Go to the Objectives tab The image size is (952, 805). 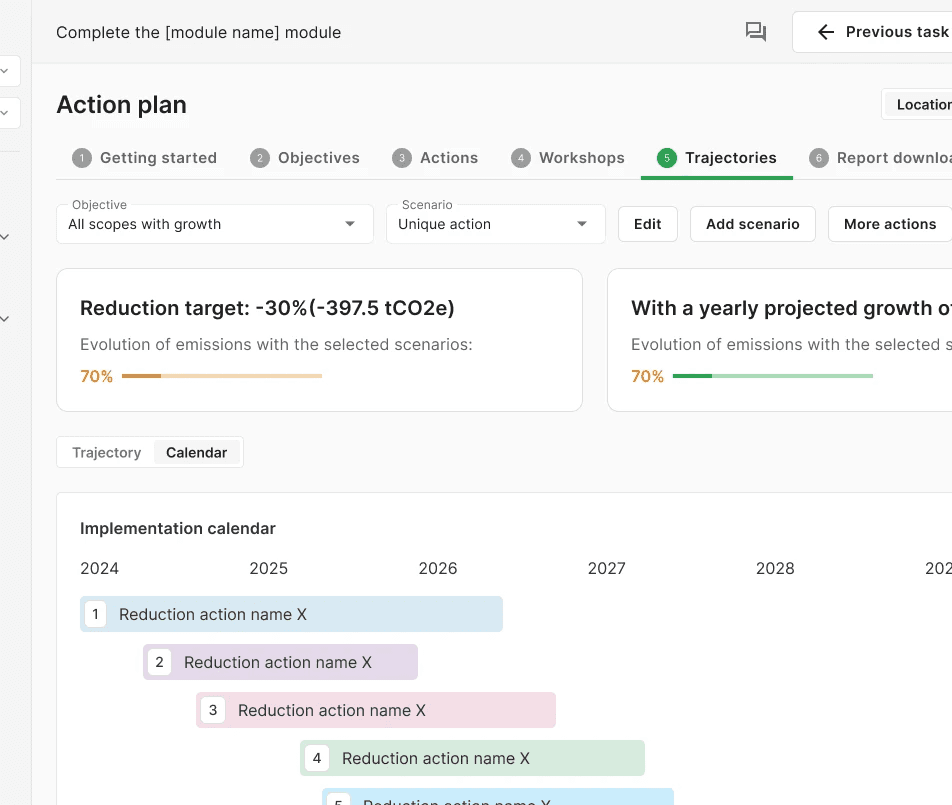318,158
